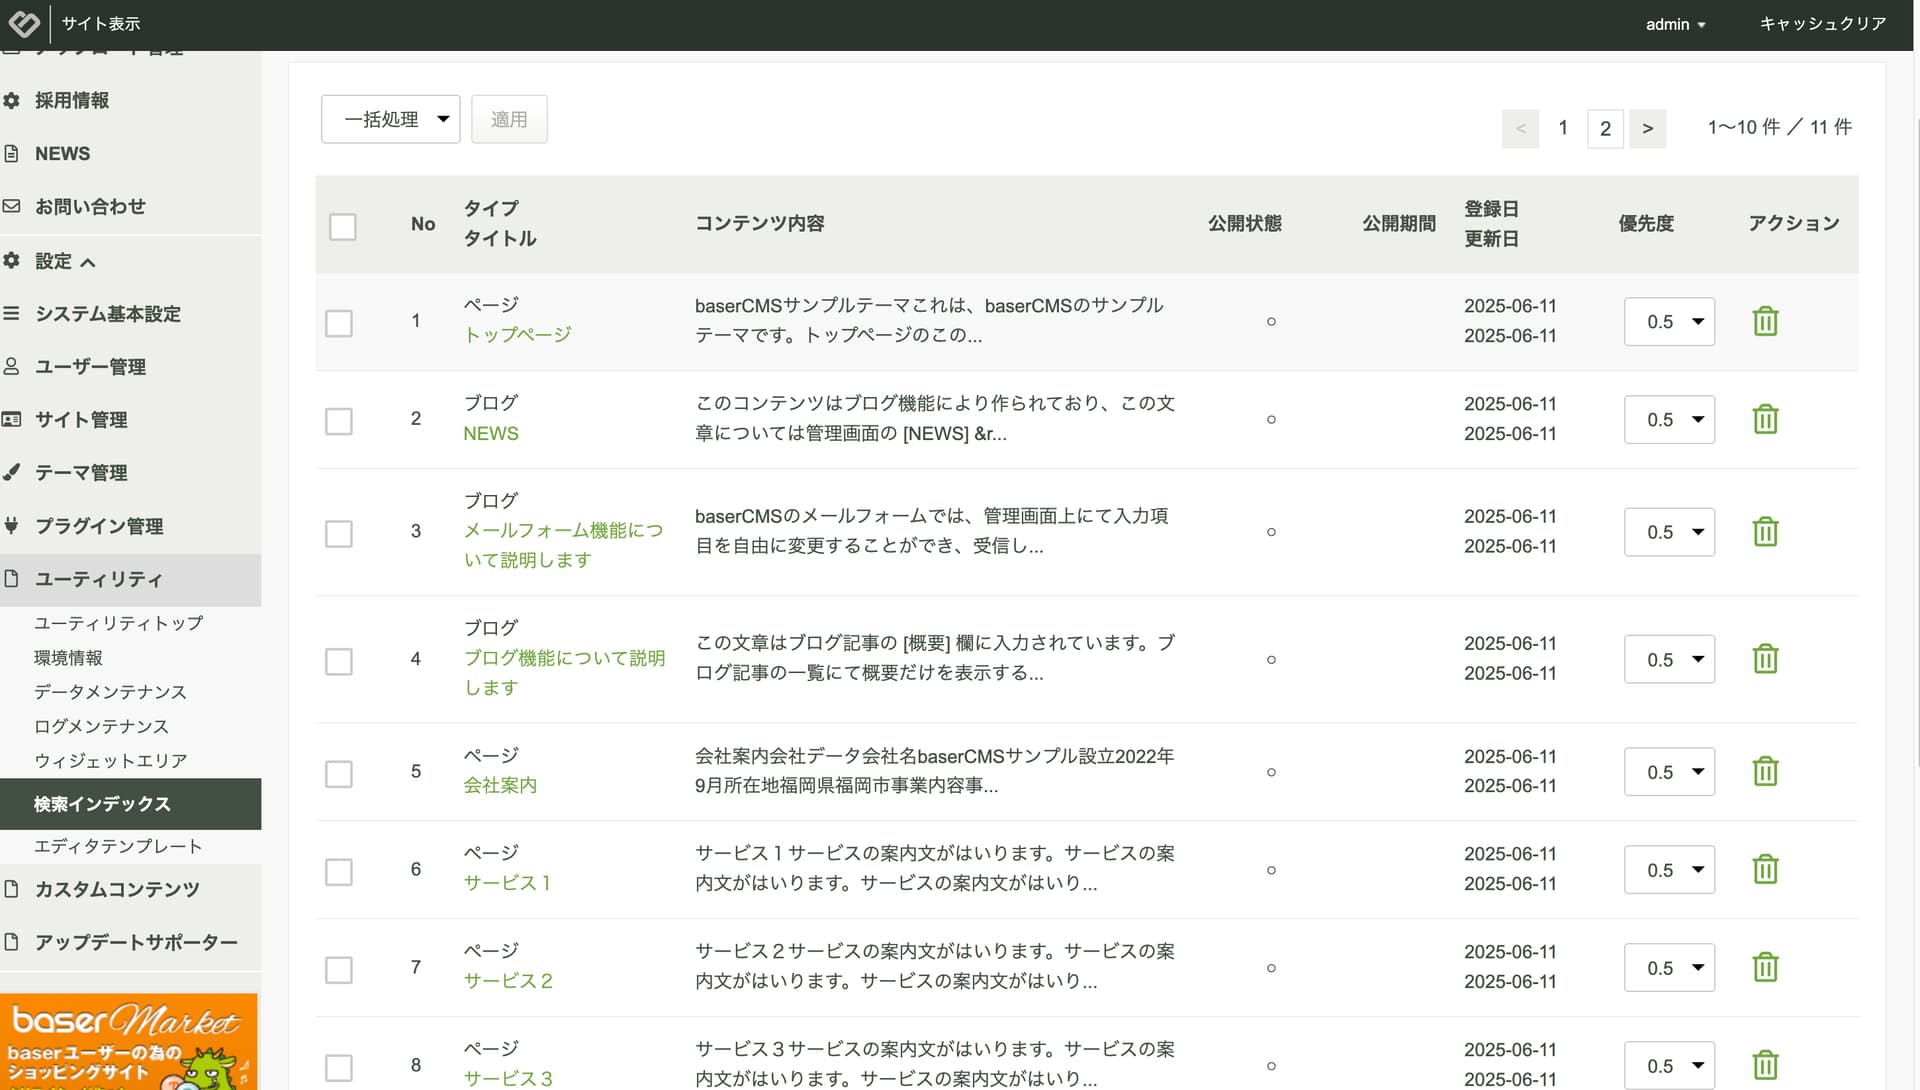Open priority dropdown for row 2 NEWS

pyautogui.click(x=1669, y=419)
